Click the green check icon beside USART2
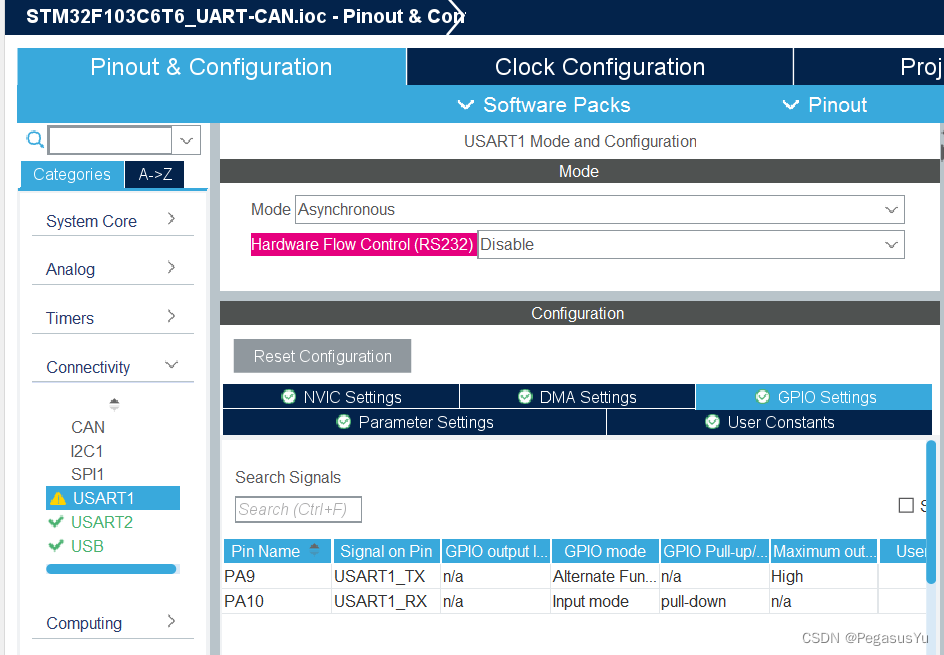 pyautogui.click(x=57, y=522)
